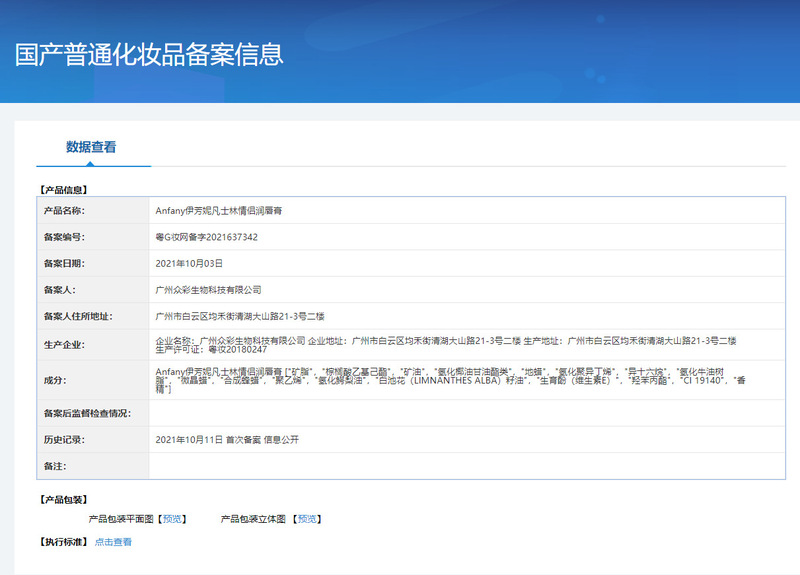Image resolution: width=800 pixels, height=575 pixels.
Task: Click the 备案人: label
Action: [60, 290]
